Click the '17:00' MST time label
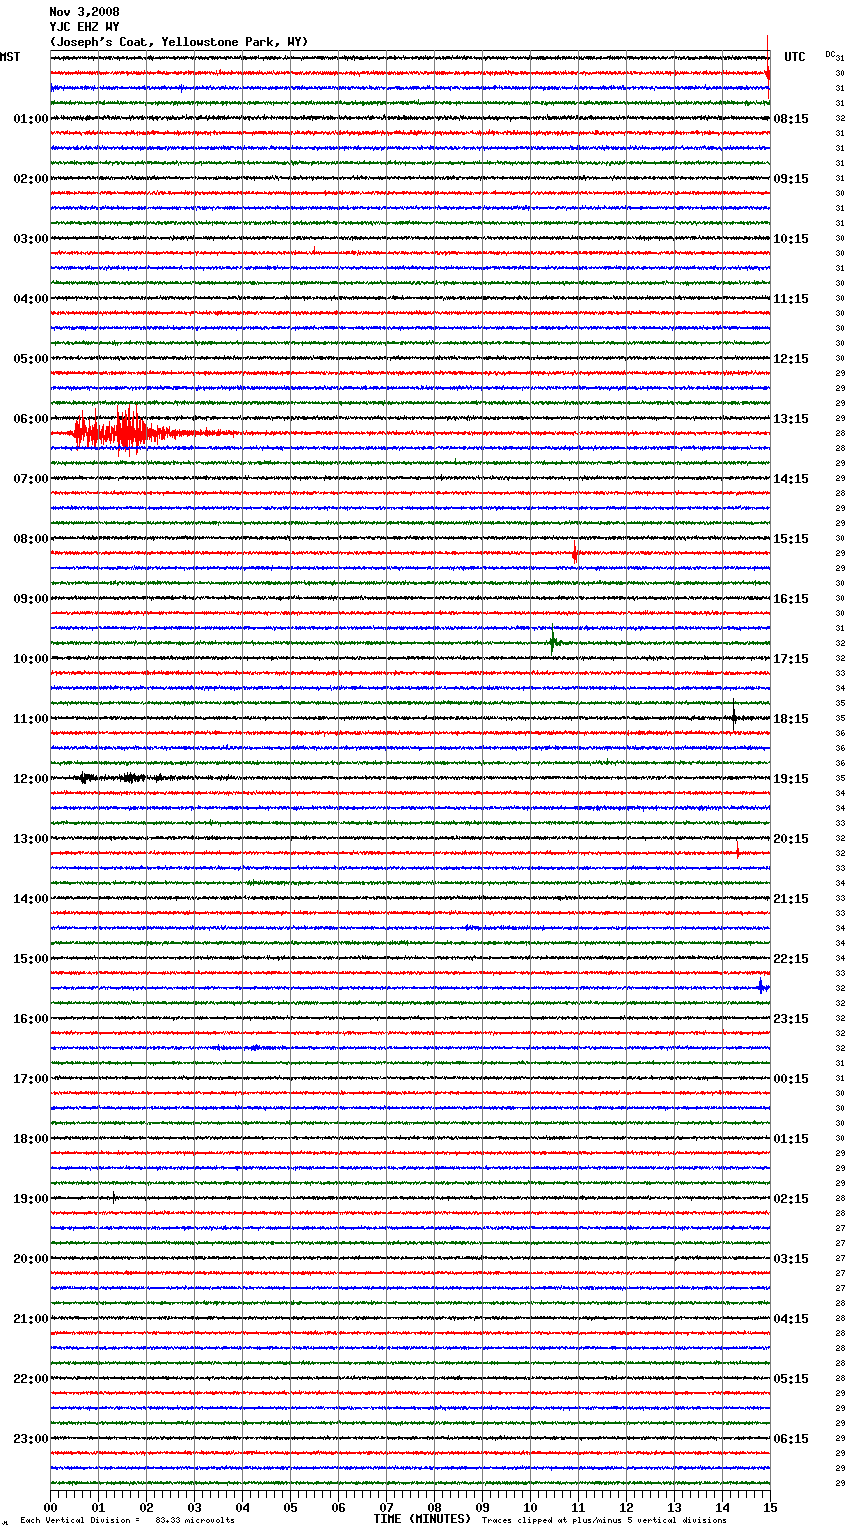Viewport: 850px width, 1534px height. (x=30, y=1079)
